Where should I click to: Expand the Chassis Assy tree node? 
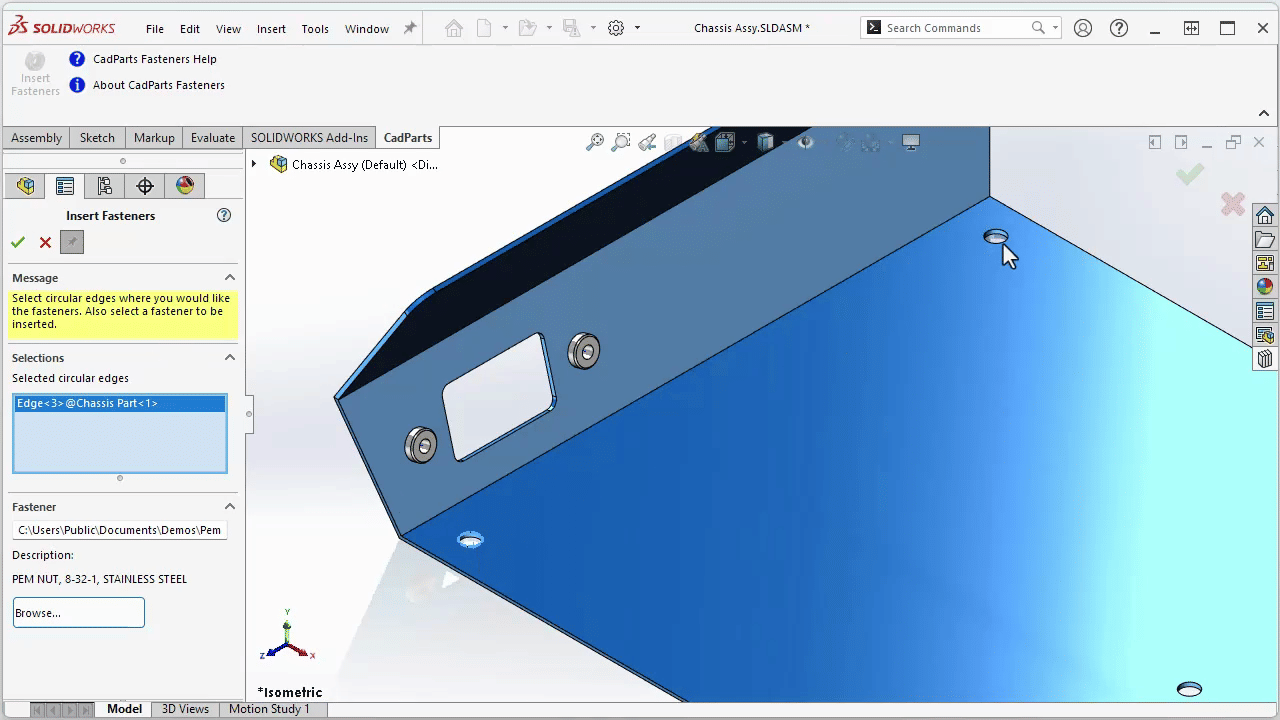(254, 164)
